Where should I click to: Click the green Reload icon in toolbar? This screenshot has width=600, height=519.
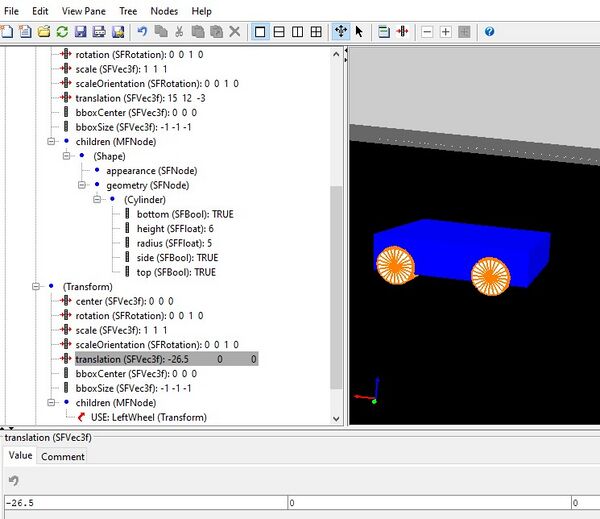[x=63, y=32]
